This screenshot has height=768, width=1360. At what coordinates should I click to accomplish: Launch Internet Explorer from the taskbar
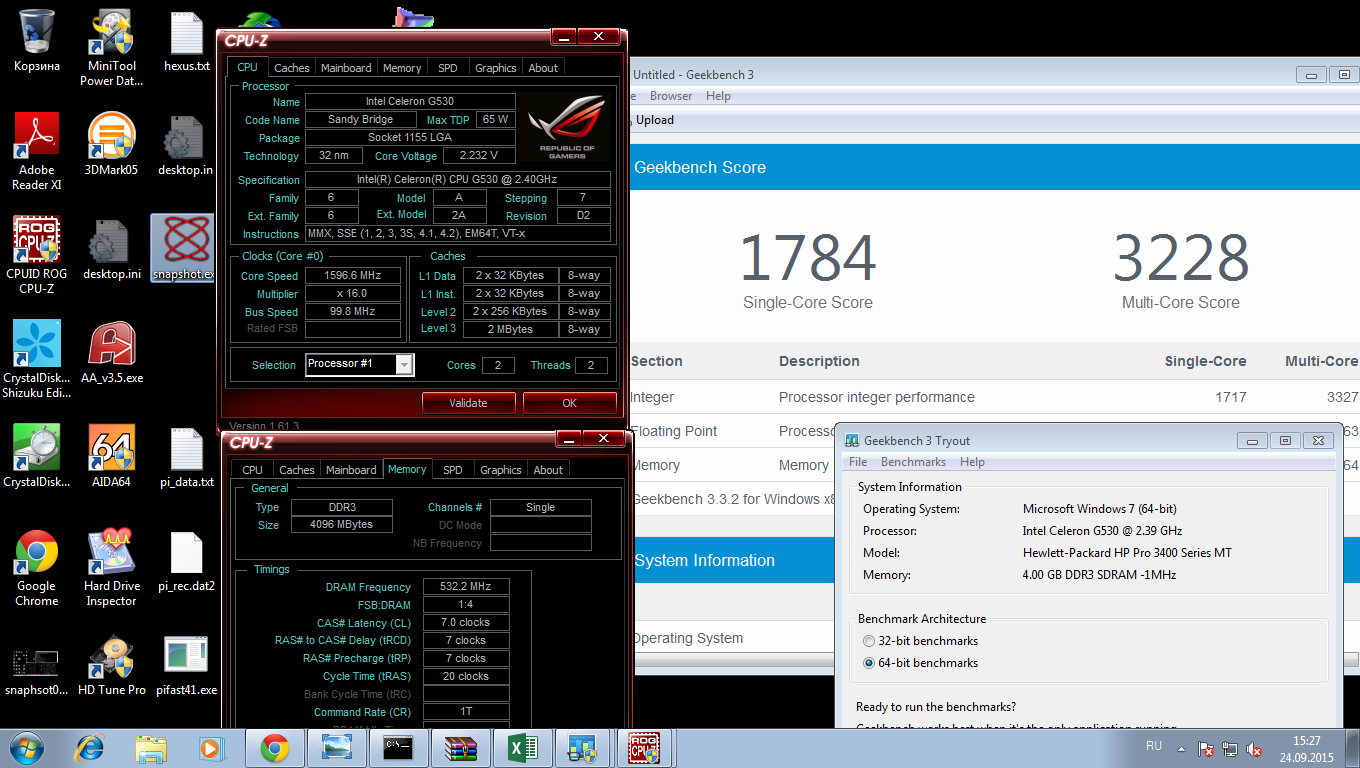pyautogui.click(x=91, y=748)
